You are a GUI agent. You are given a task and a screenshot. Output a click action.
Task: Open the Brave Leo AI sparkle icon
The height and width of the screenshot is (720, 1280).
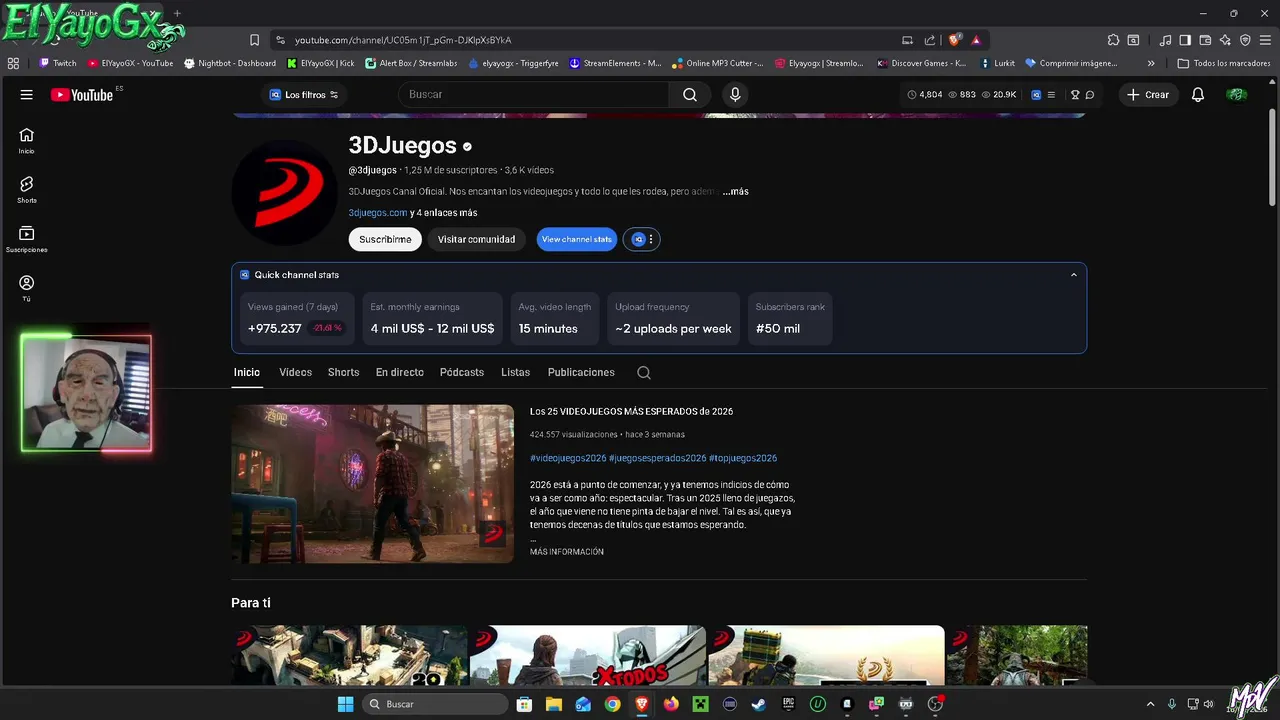[x=1225, y=40]
